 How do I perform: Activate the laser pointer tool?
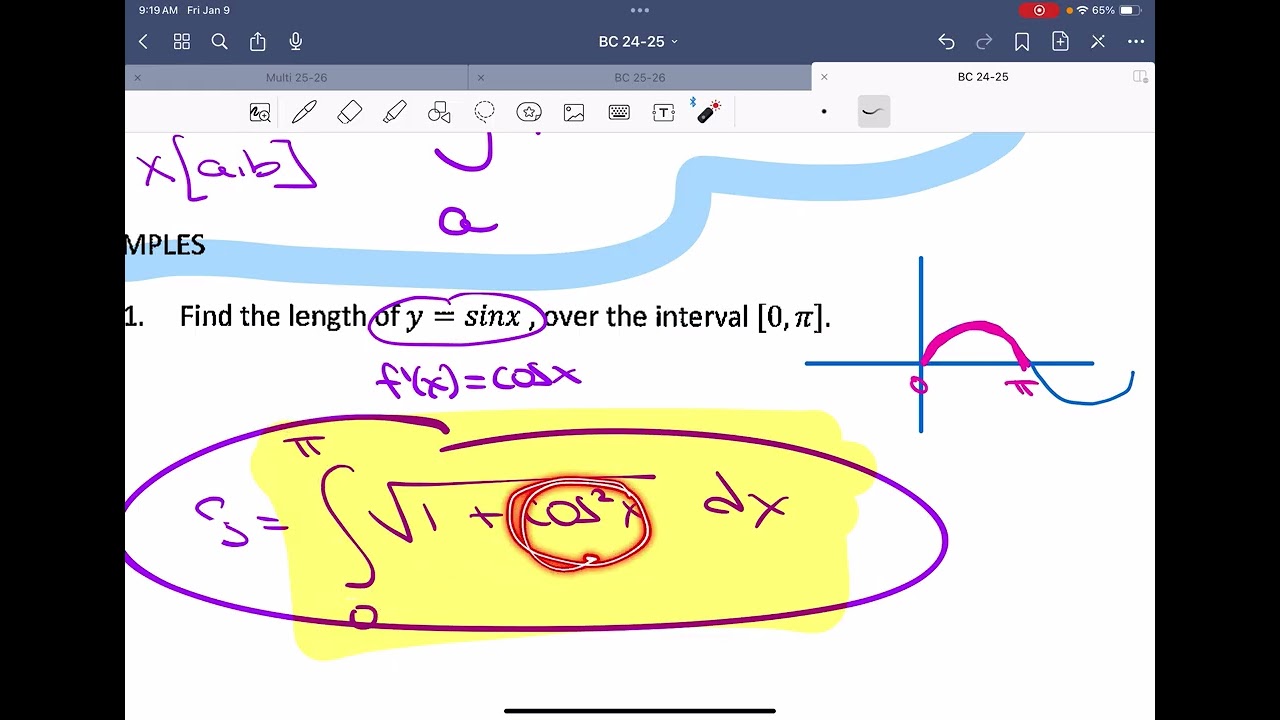[709, 111]
